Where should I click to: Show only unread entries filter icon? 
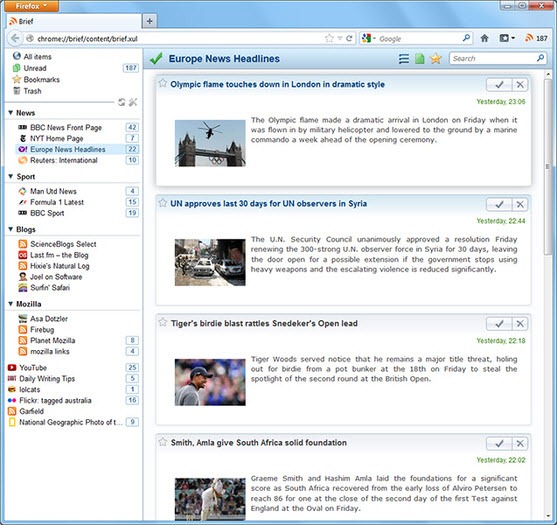[x=420, y=59]
